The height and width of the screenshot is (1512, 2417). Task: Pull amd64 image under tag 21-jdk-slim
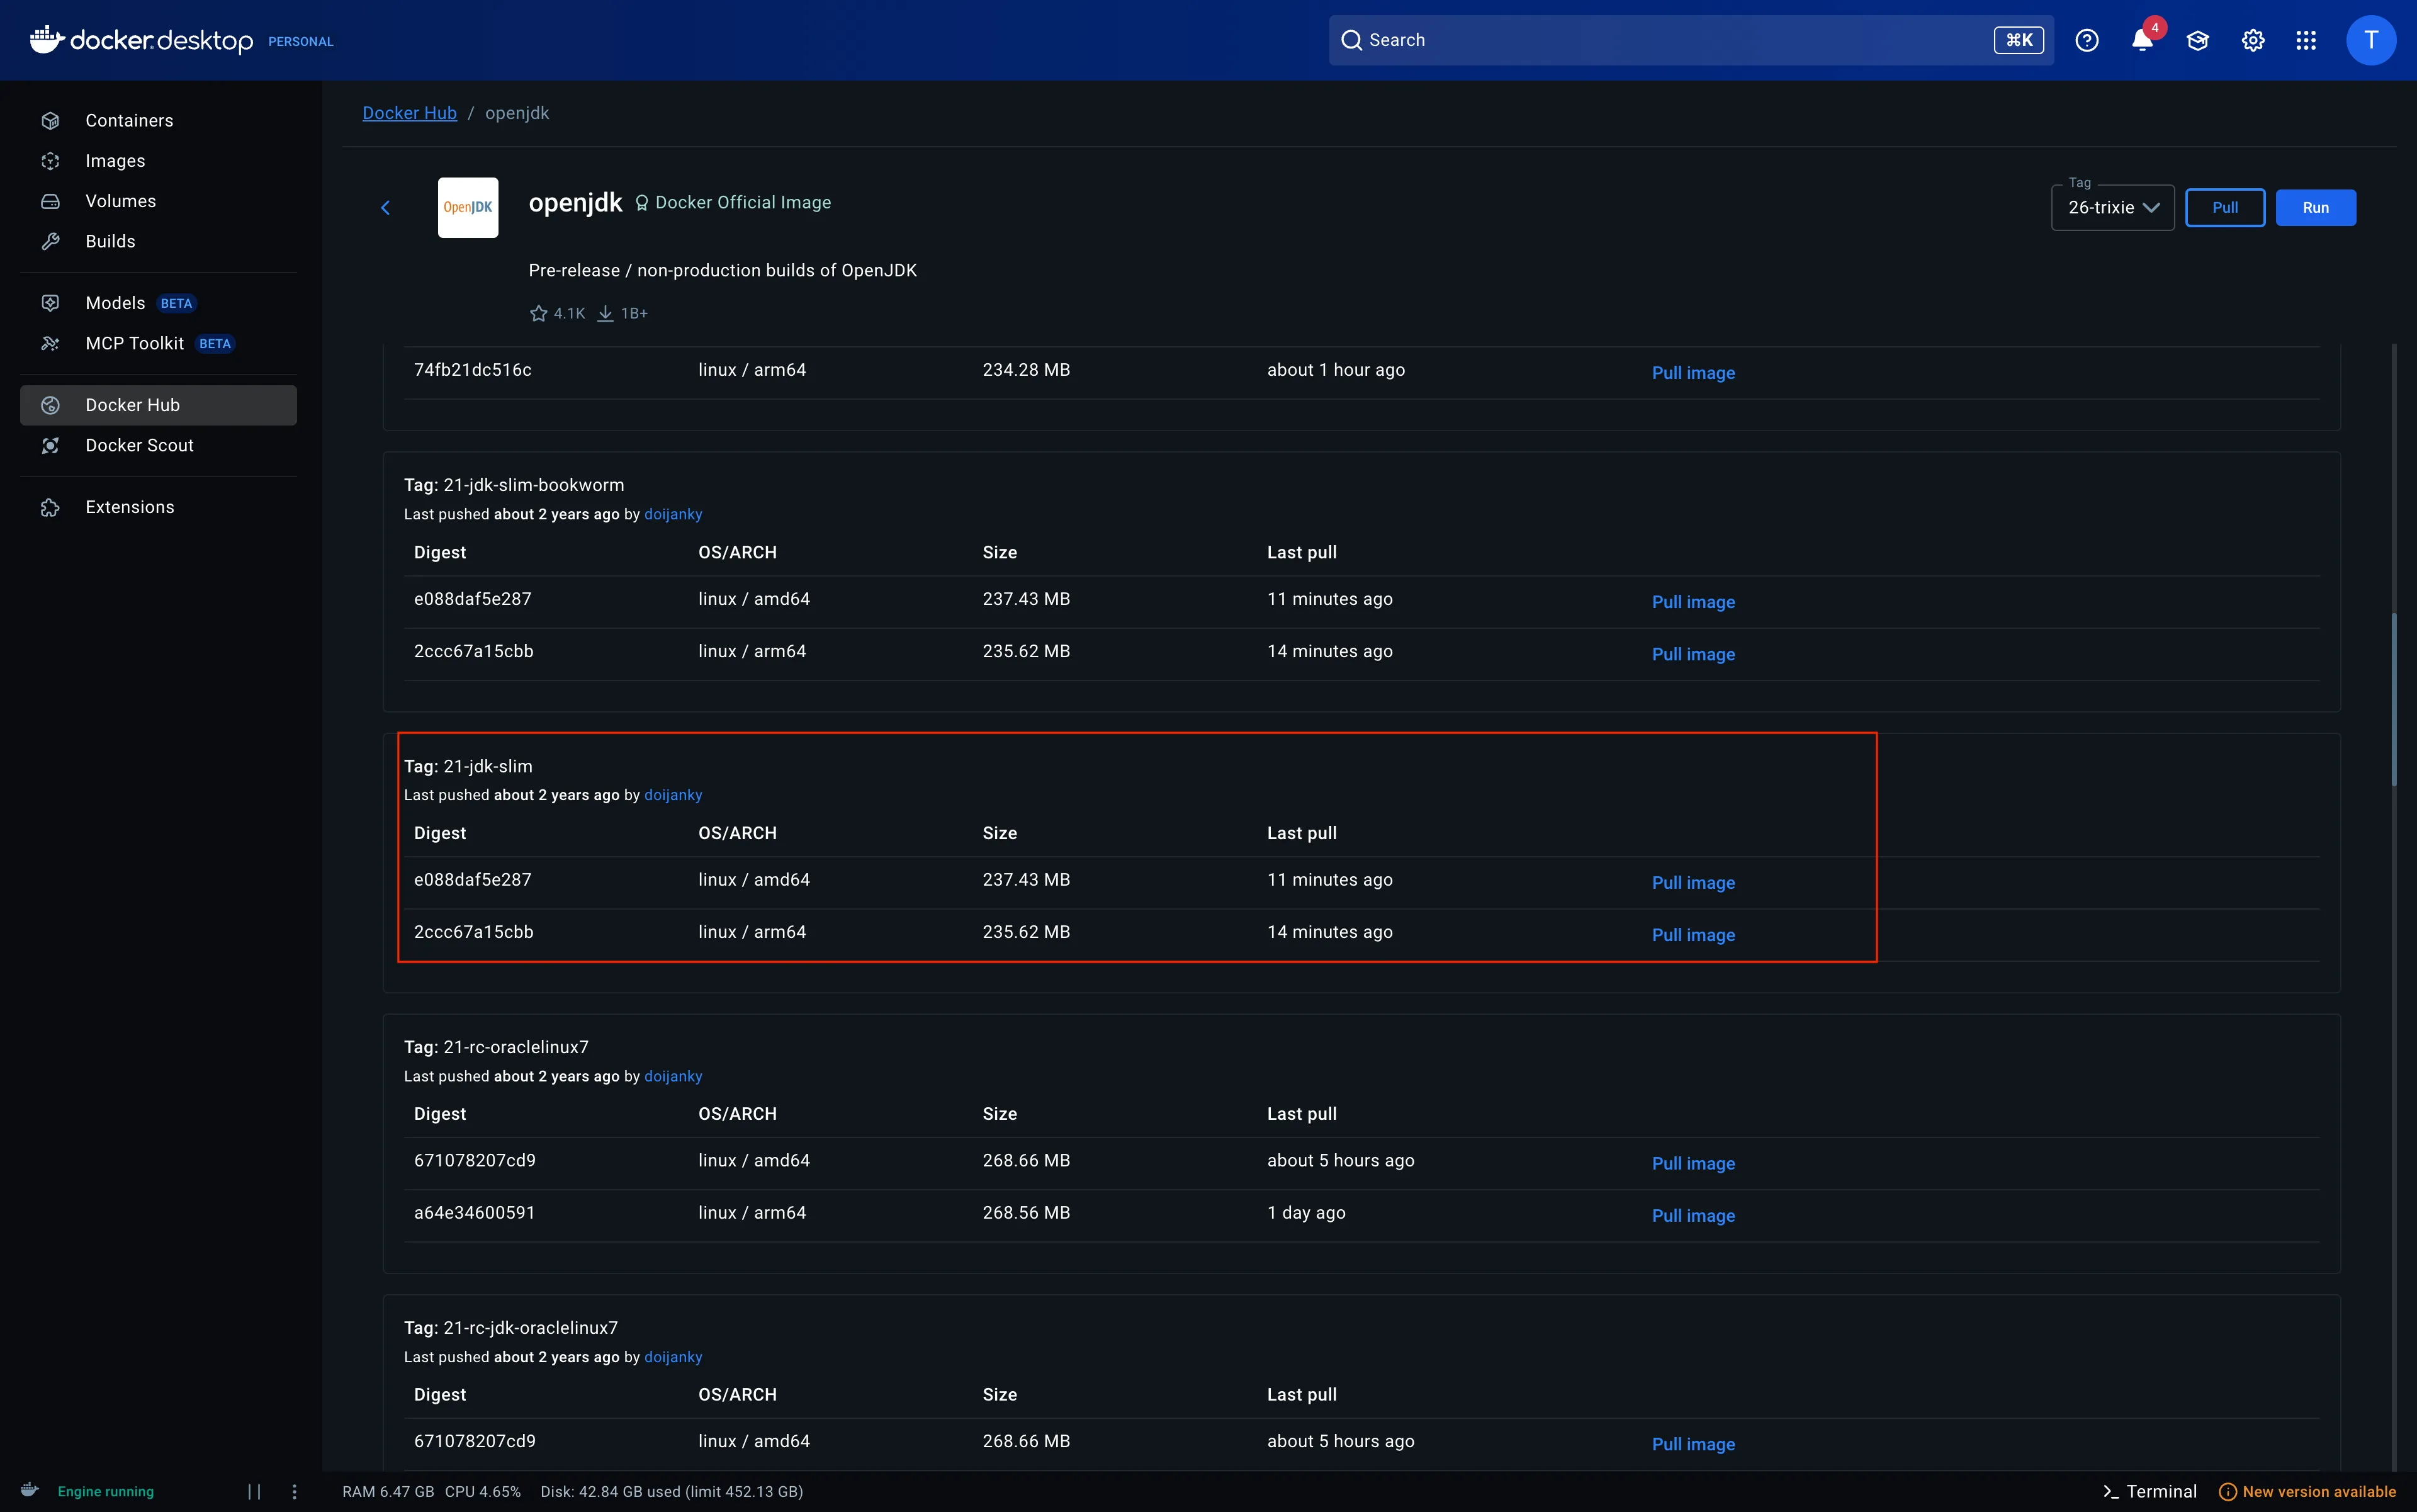1693,883
